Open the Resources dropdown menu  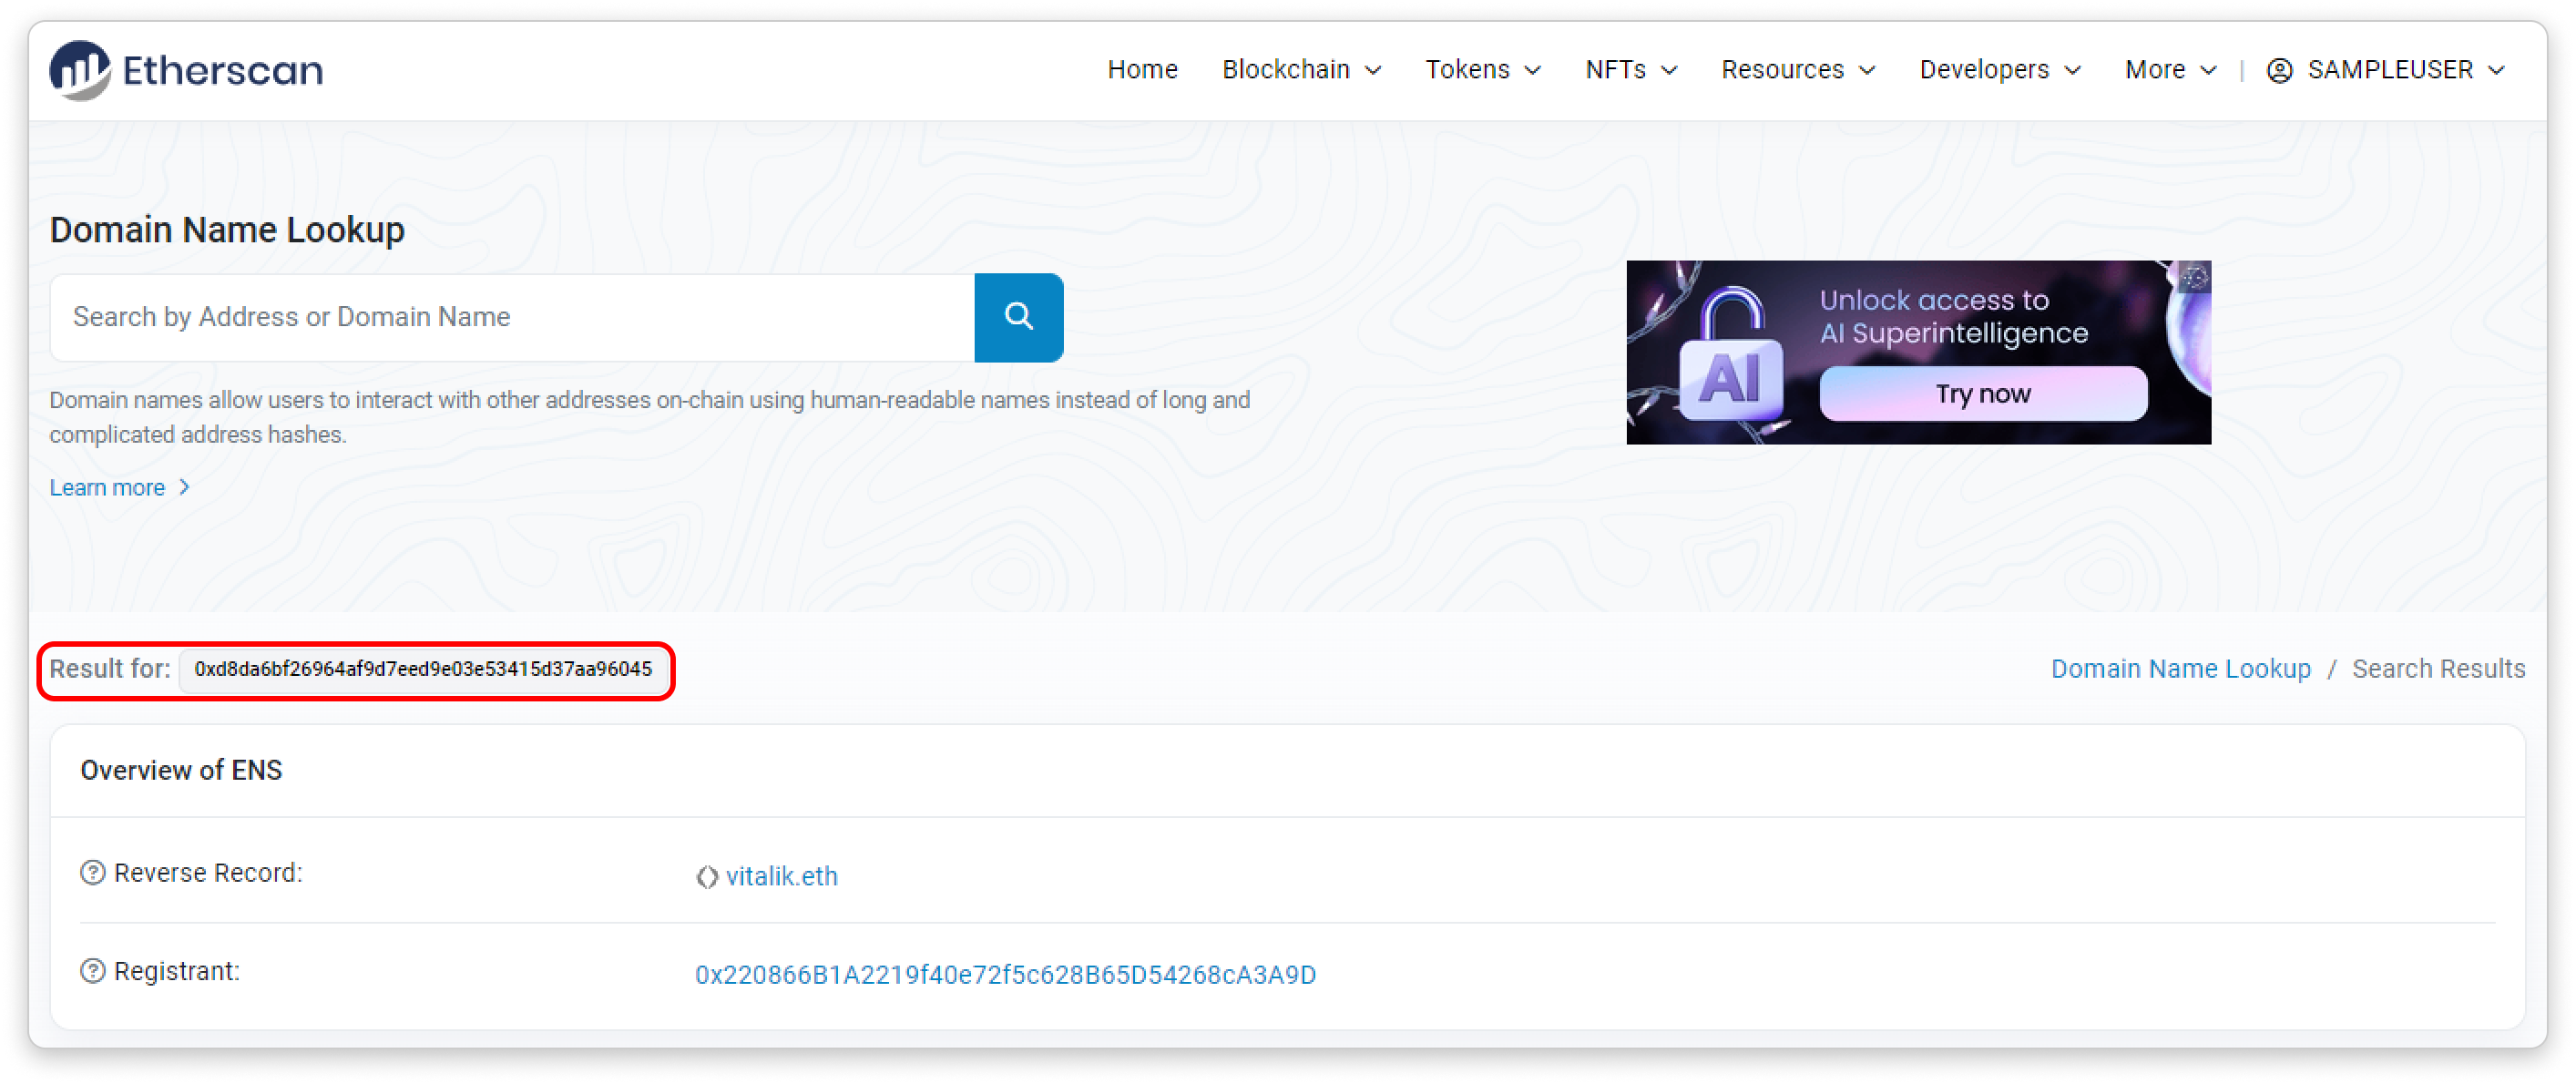(x=1797, y=70)
